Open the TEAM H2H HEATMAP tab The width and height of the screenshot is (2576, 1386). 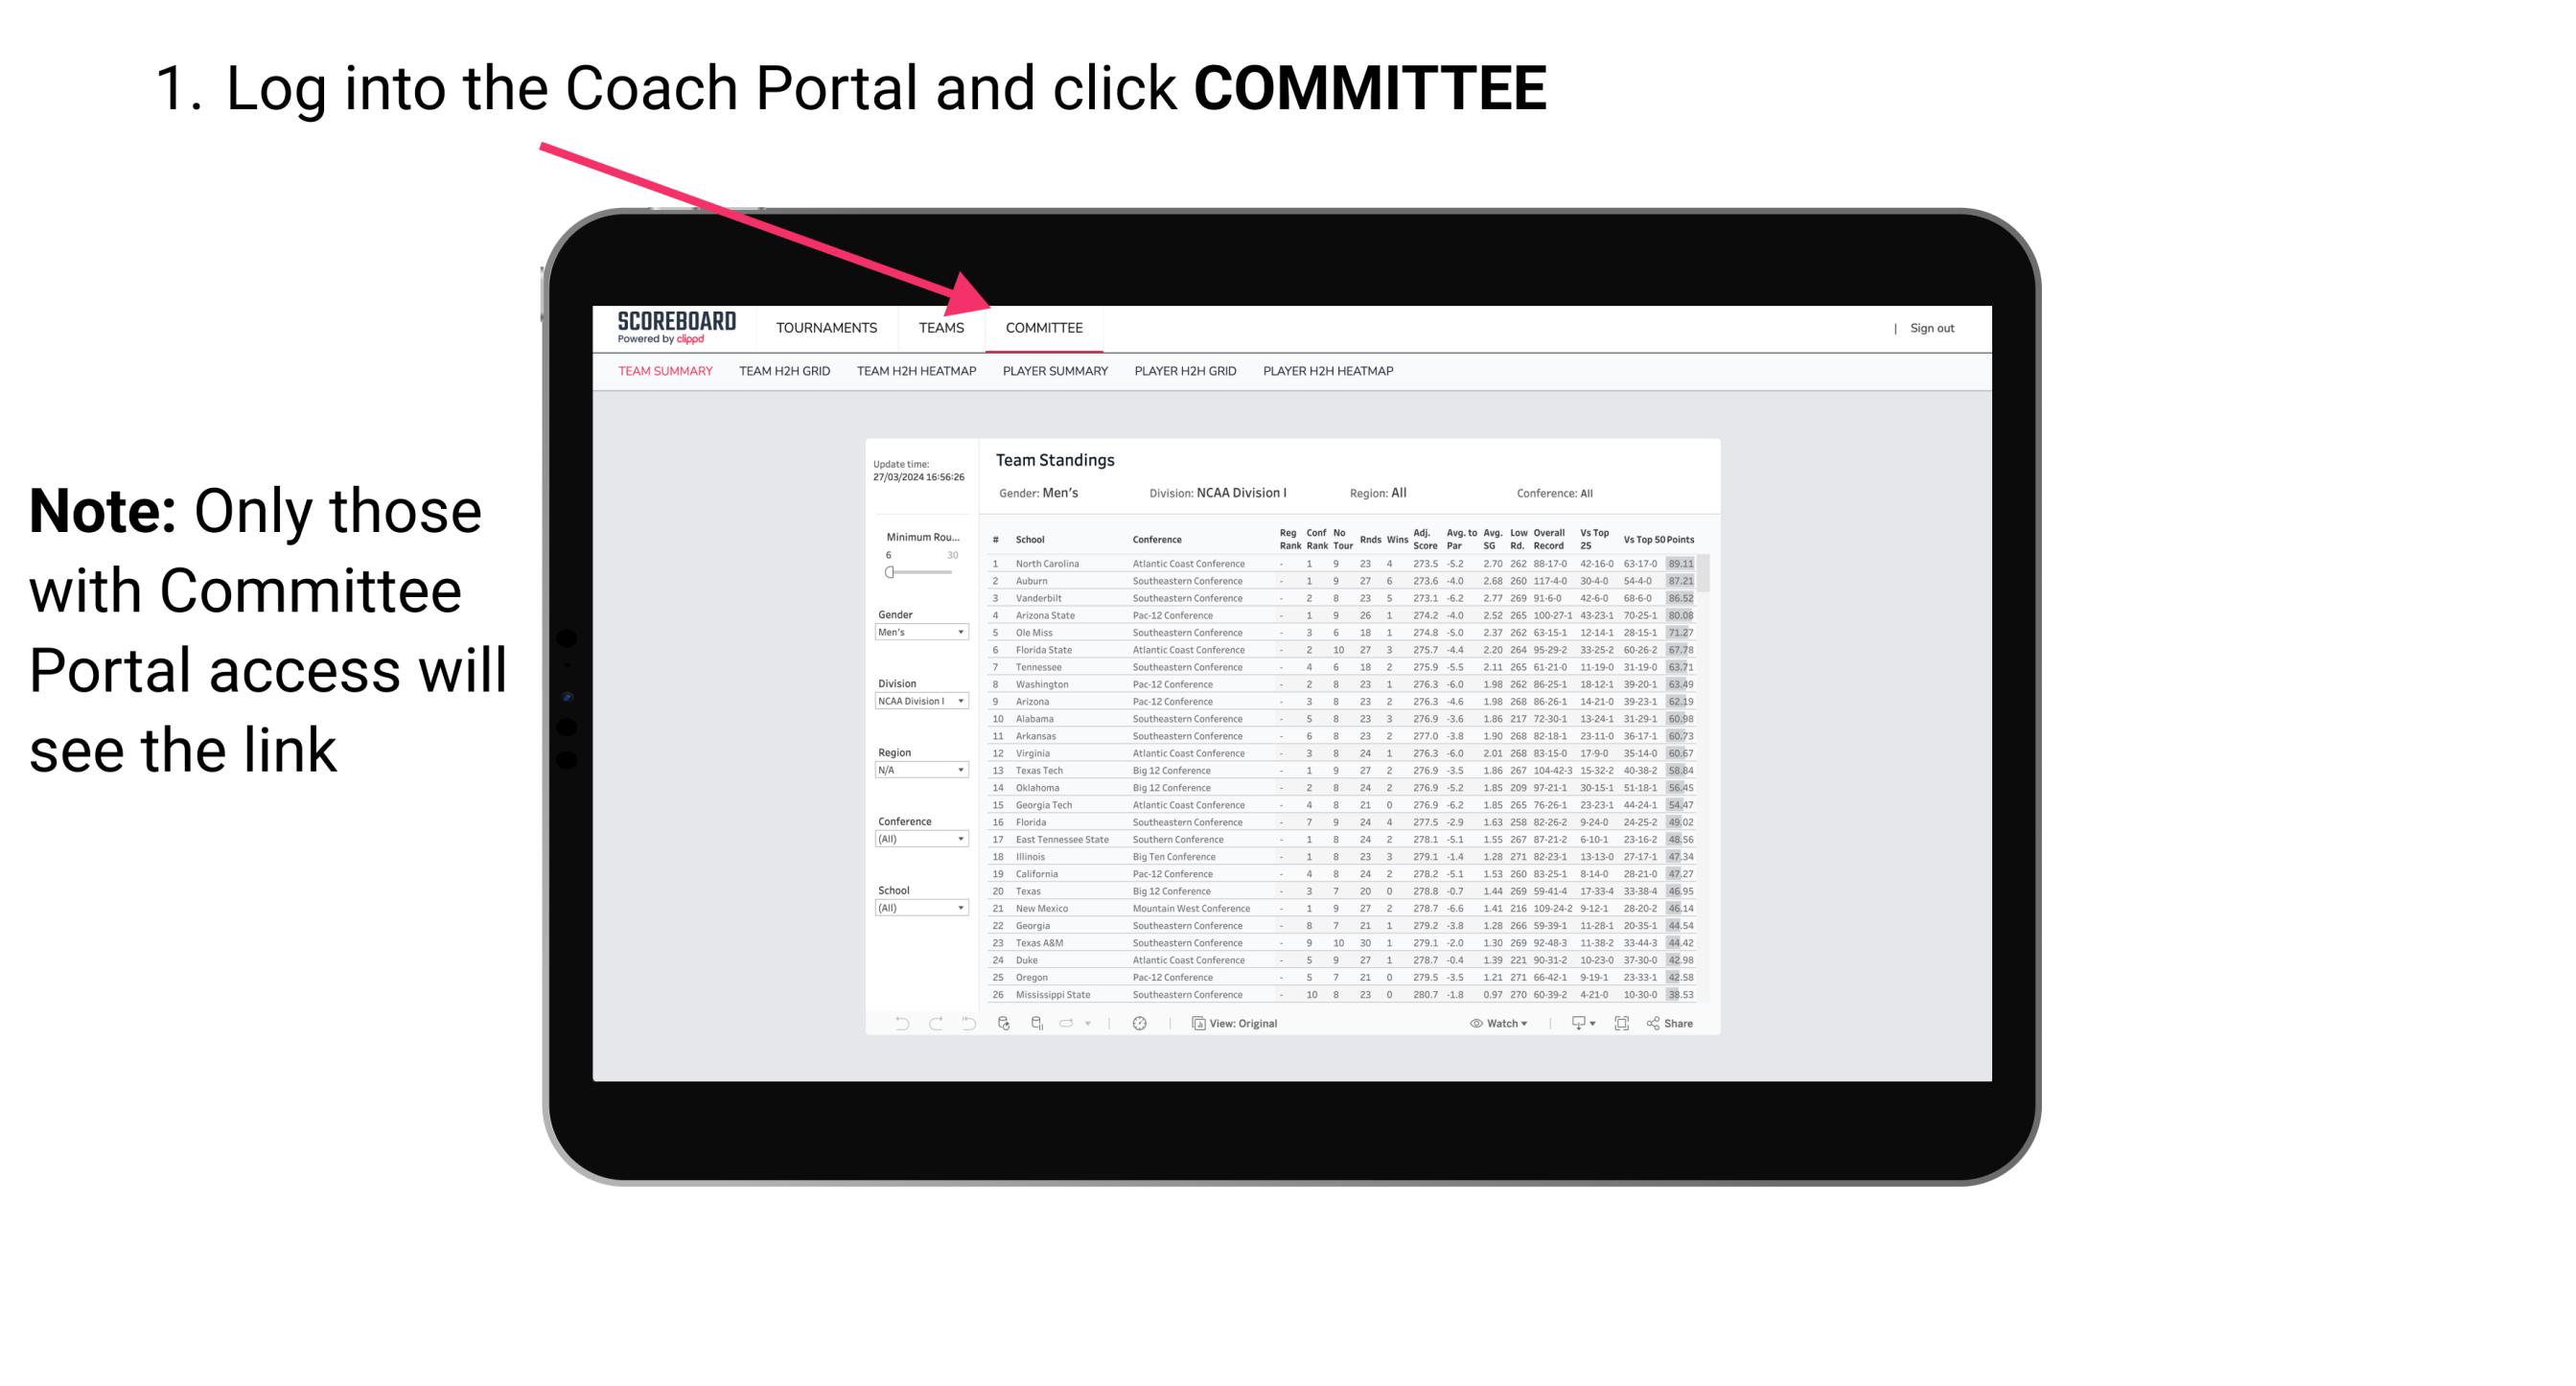point(918,374)
